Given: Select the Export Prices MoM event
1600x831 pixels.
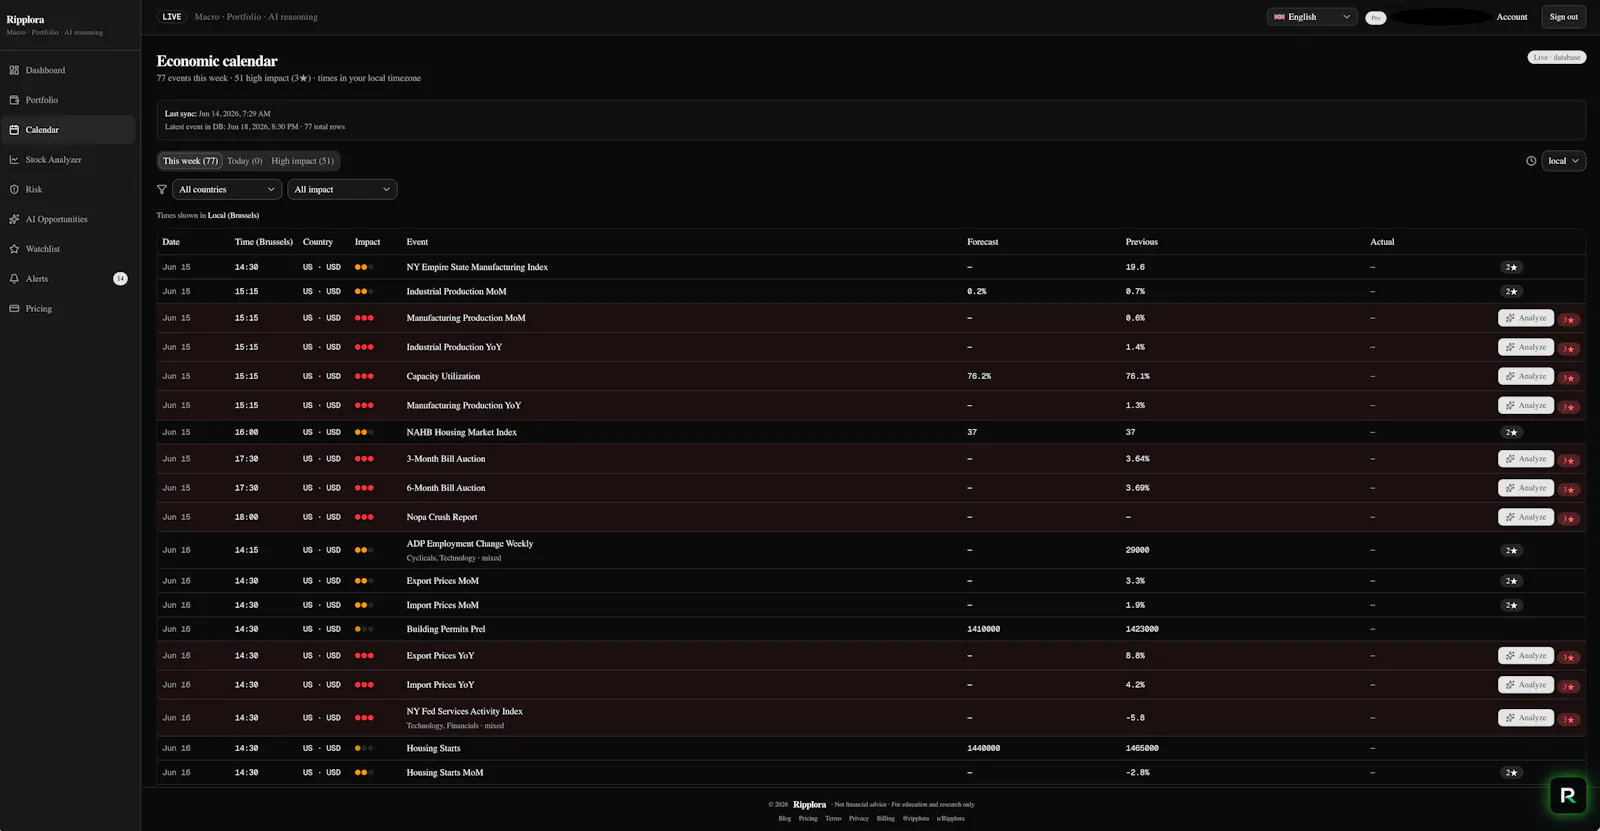Looking at the screenshot, I should pyautogui.click(x=871, y=581).
